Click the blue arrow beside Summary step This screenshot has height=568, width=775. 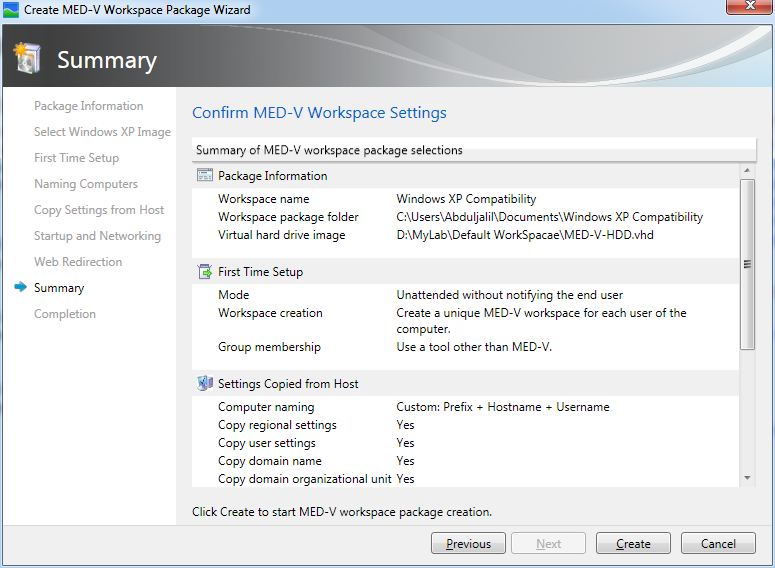click(x=19, y=288)
